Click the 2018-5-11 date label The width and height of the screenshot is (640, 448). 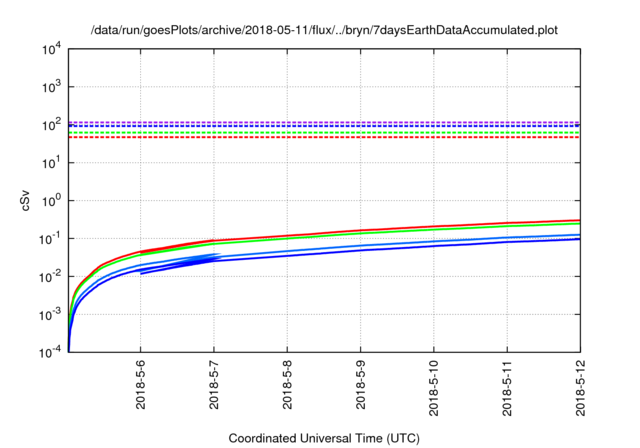click(507, 388)
